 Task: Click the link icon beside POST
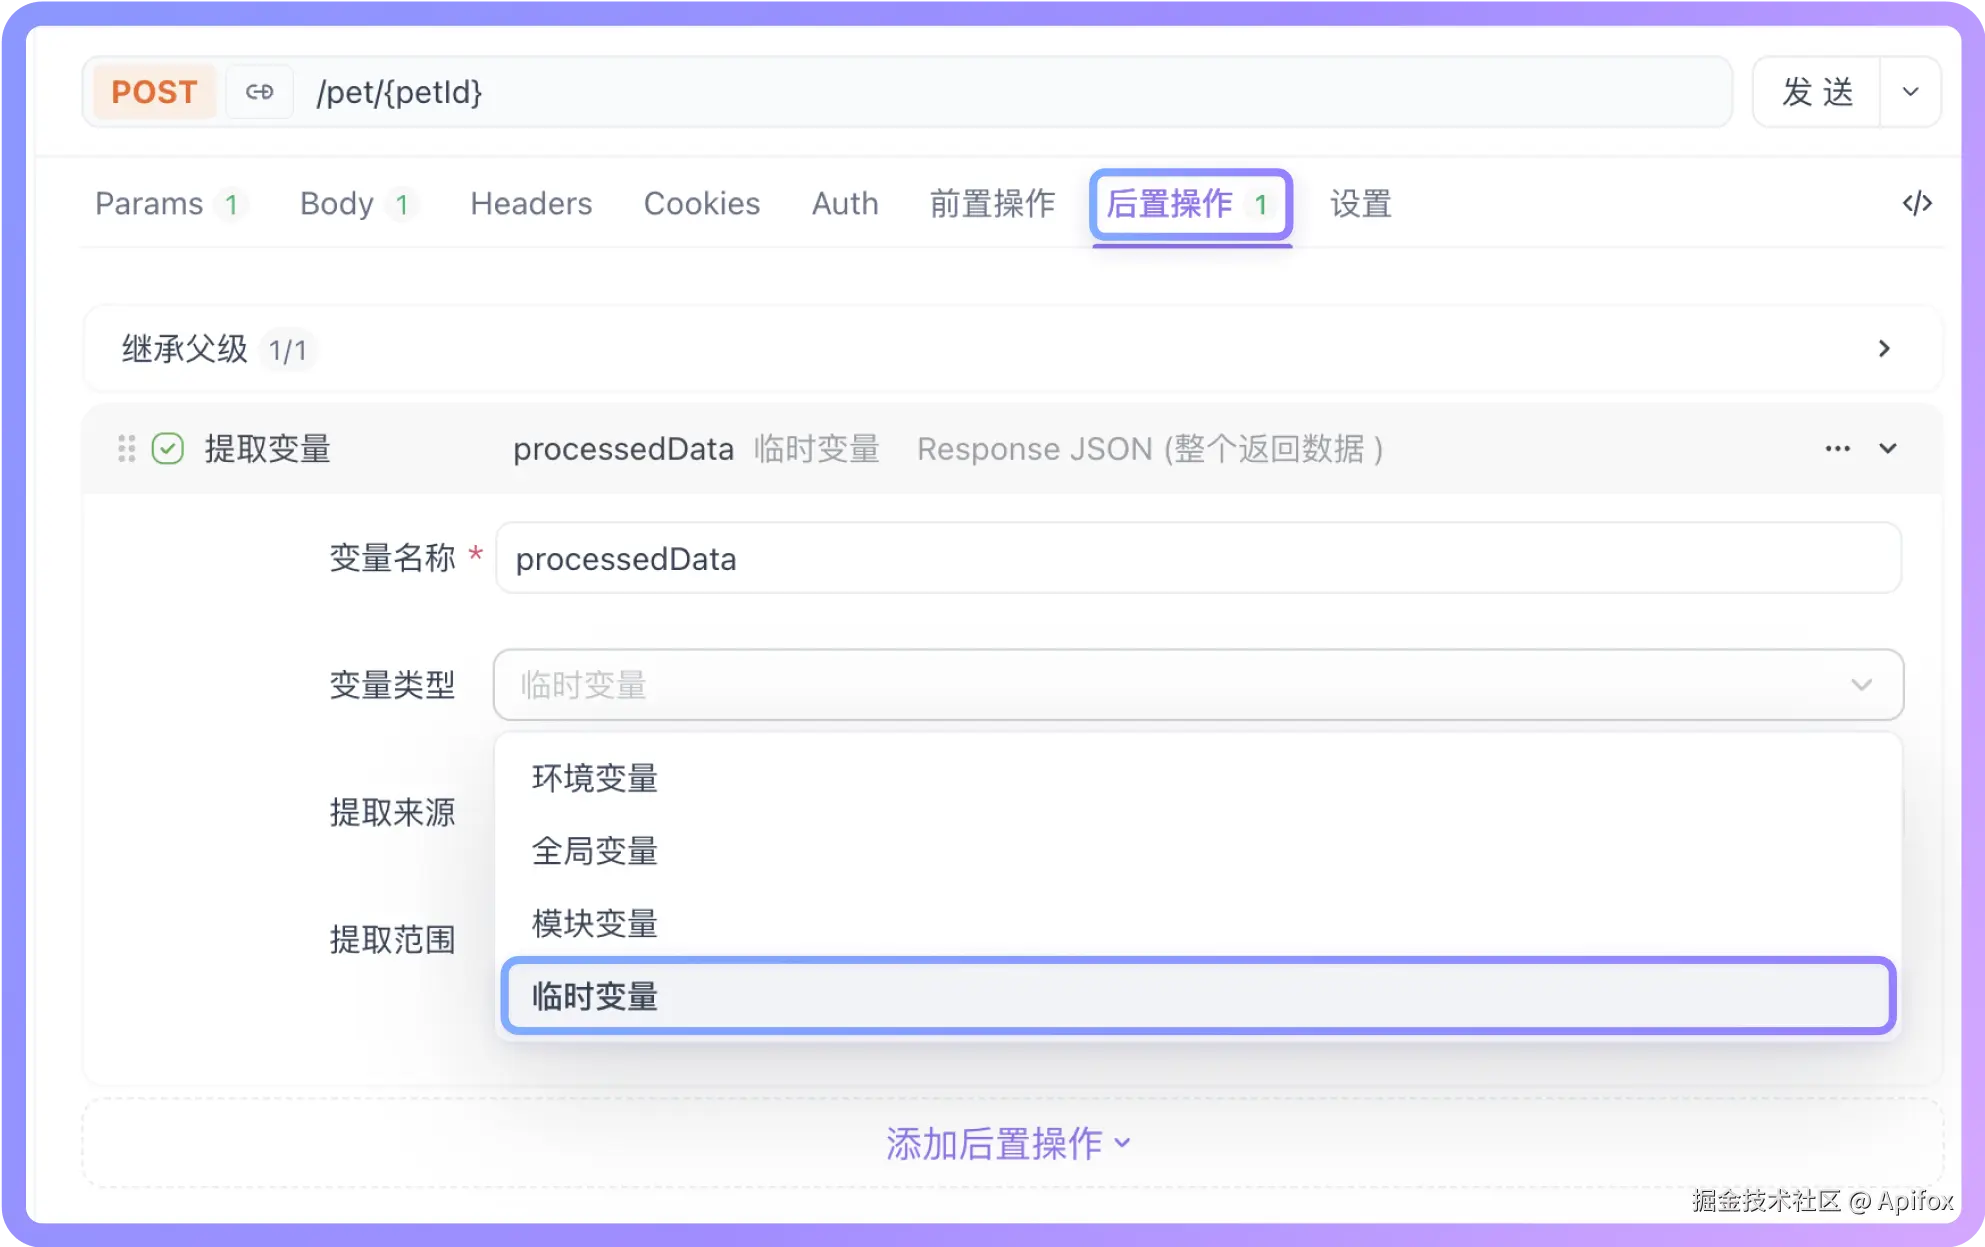coord(259,92)
